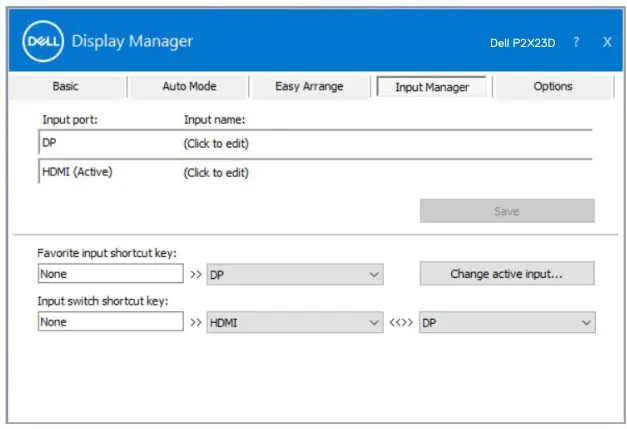Click the Input port column header
This screenshot has width=627, height=429.
point(70,120)
